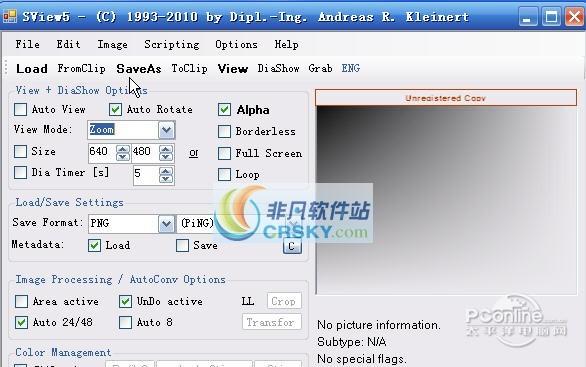
Task: Click FromClip toolbar item
Action: pyautogui.click(x=81, y=68)
